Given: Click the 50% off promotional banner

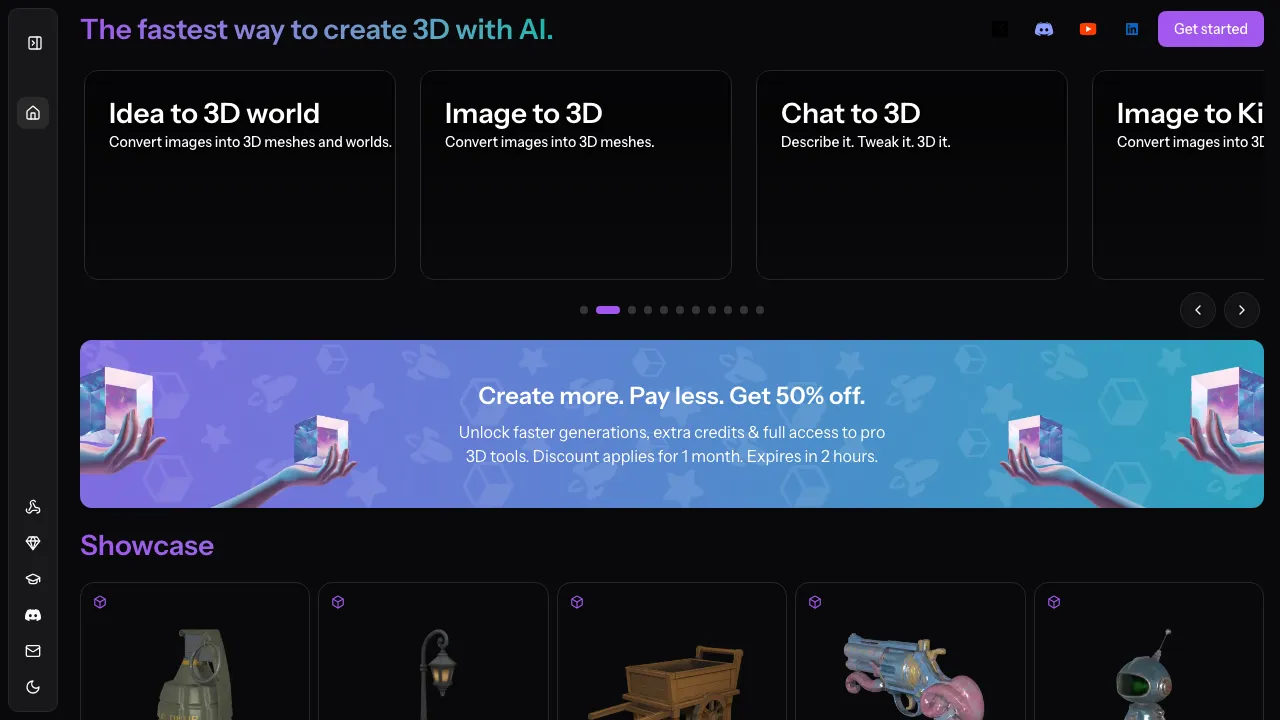Looking at the screenshot, I should click(672, 424).
